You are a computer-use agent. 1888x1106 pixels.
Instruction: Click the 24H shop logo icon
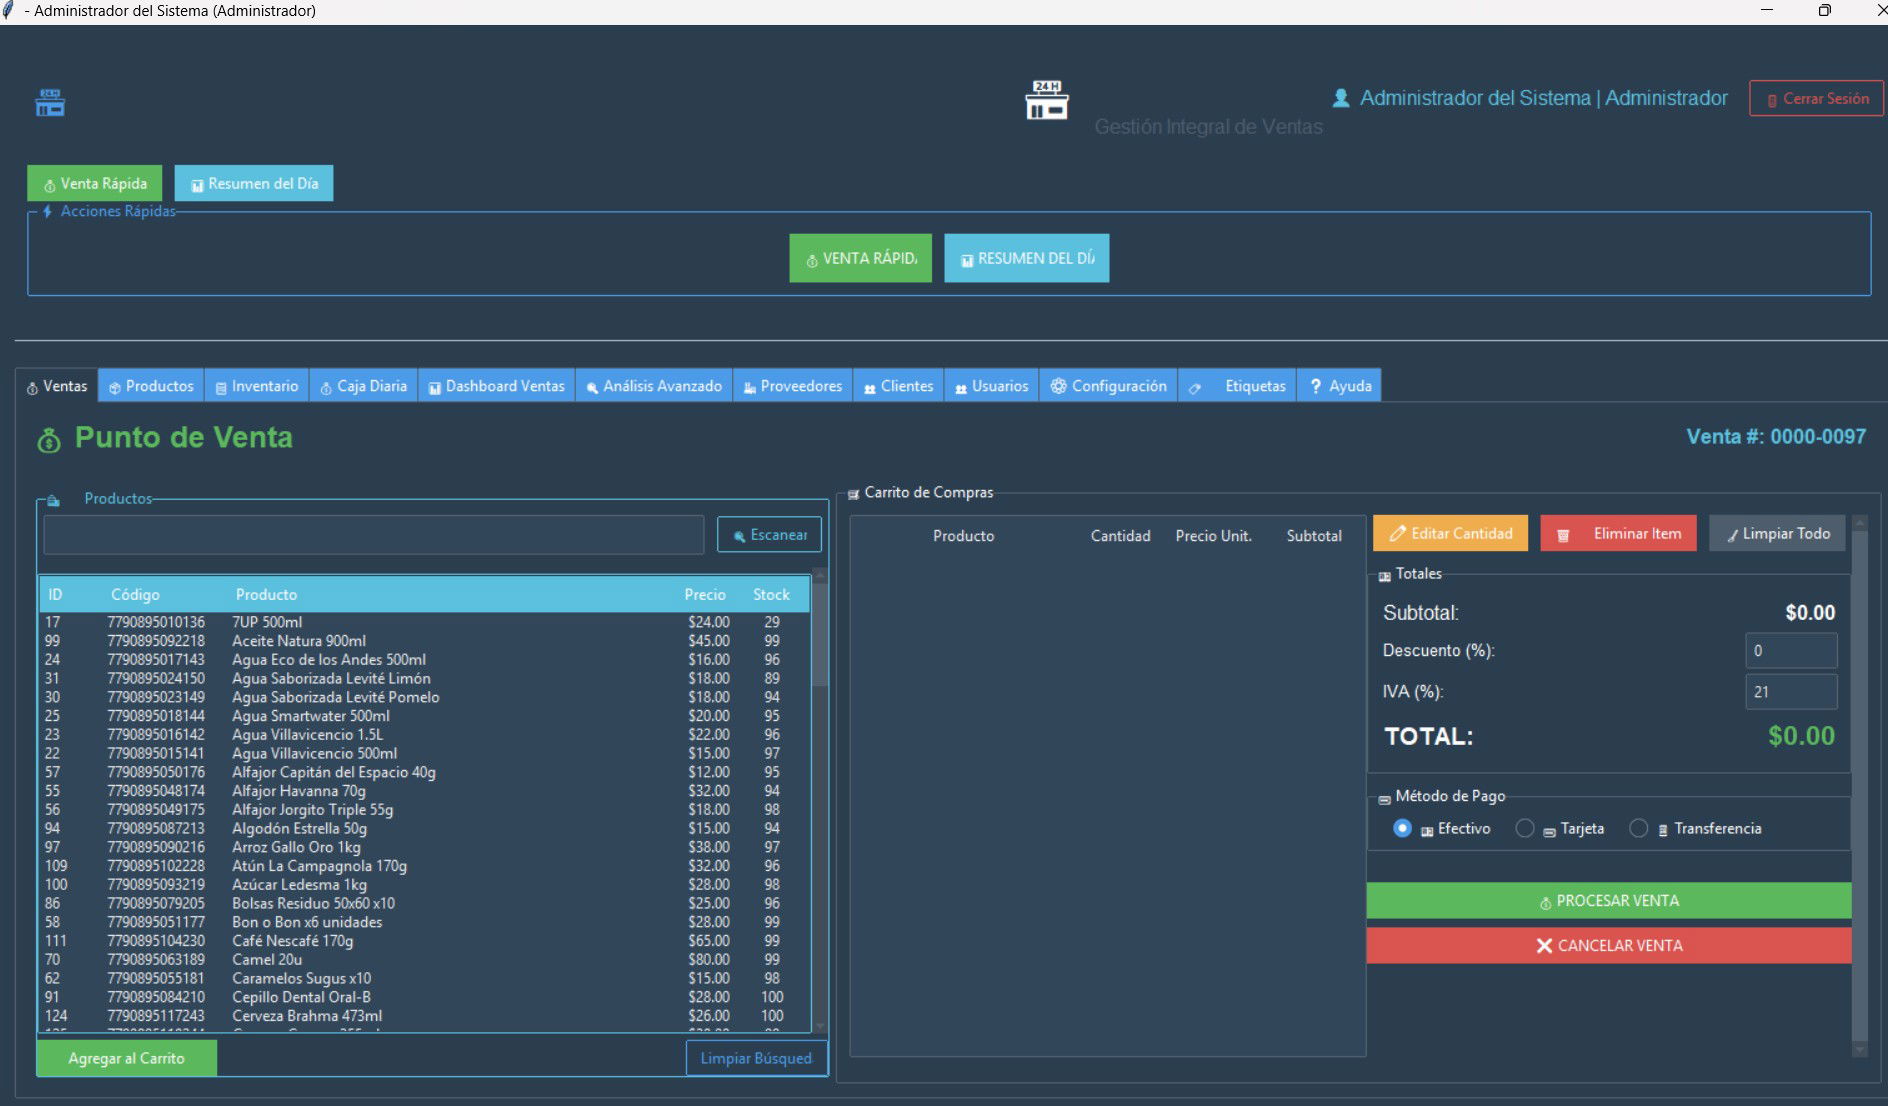[1047, 101]
